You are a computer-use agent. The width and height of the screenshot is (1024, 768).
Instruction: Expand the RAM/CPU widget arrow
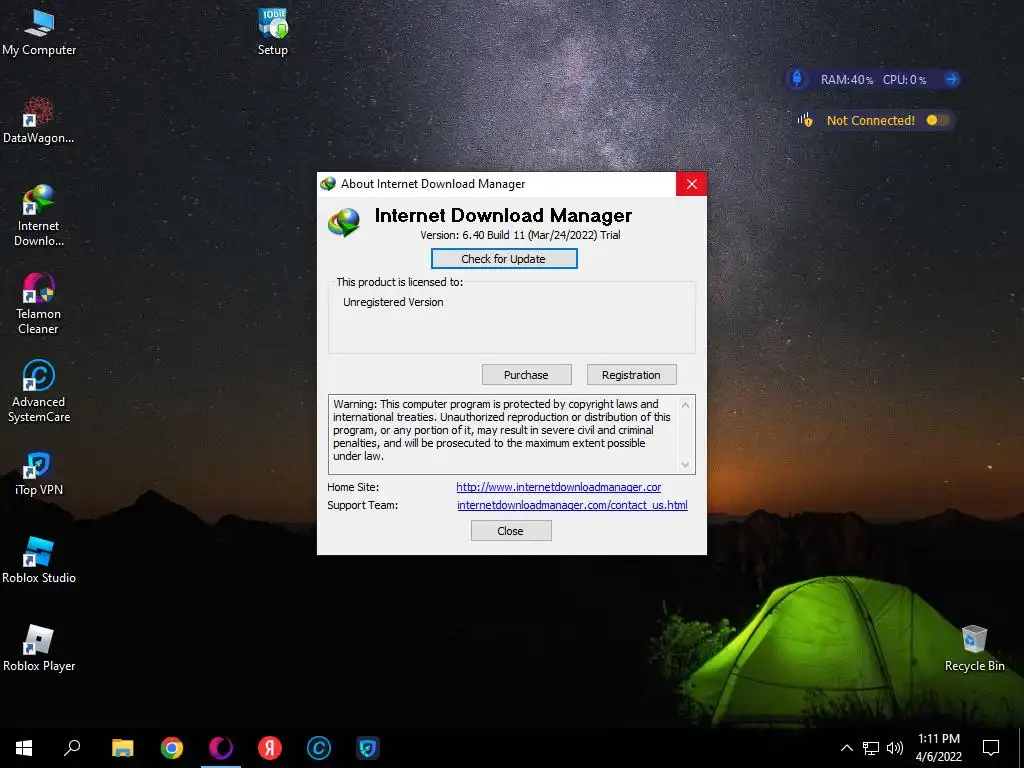tap(952, 79)
